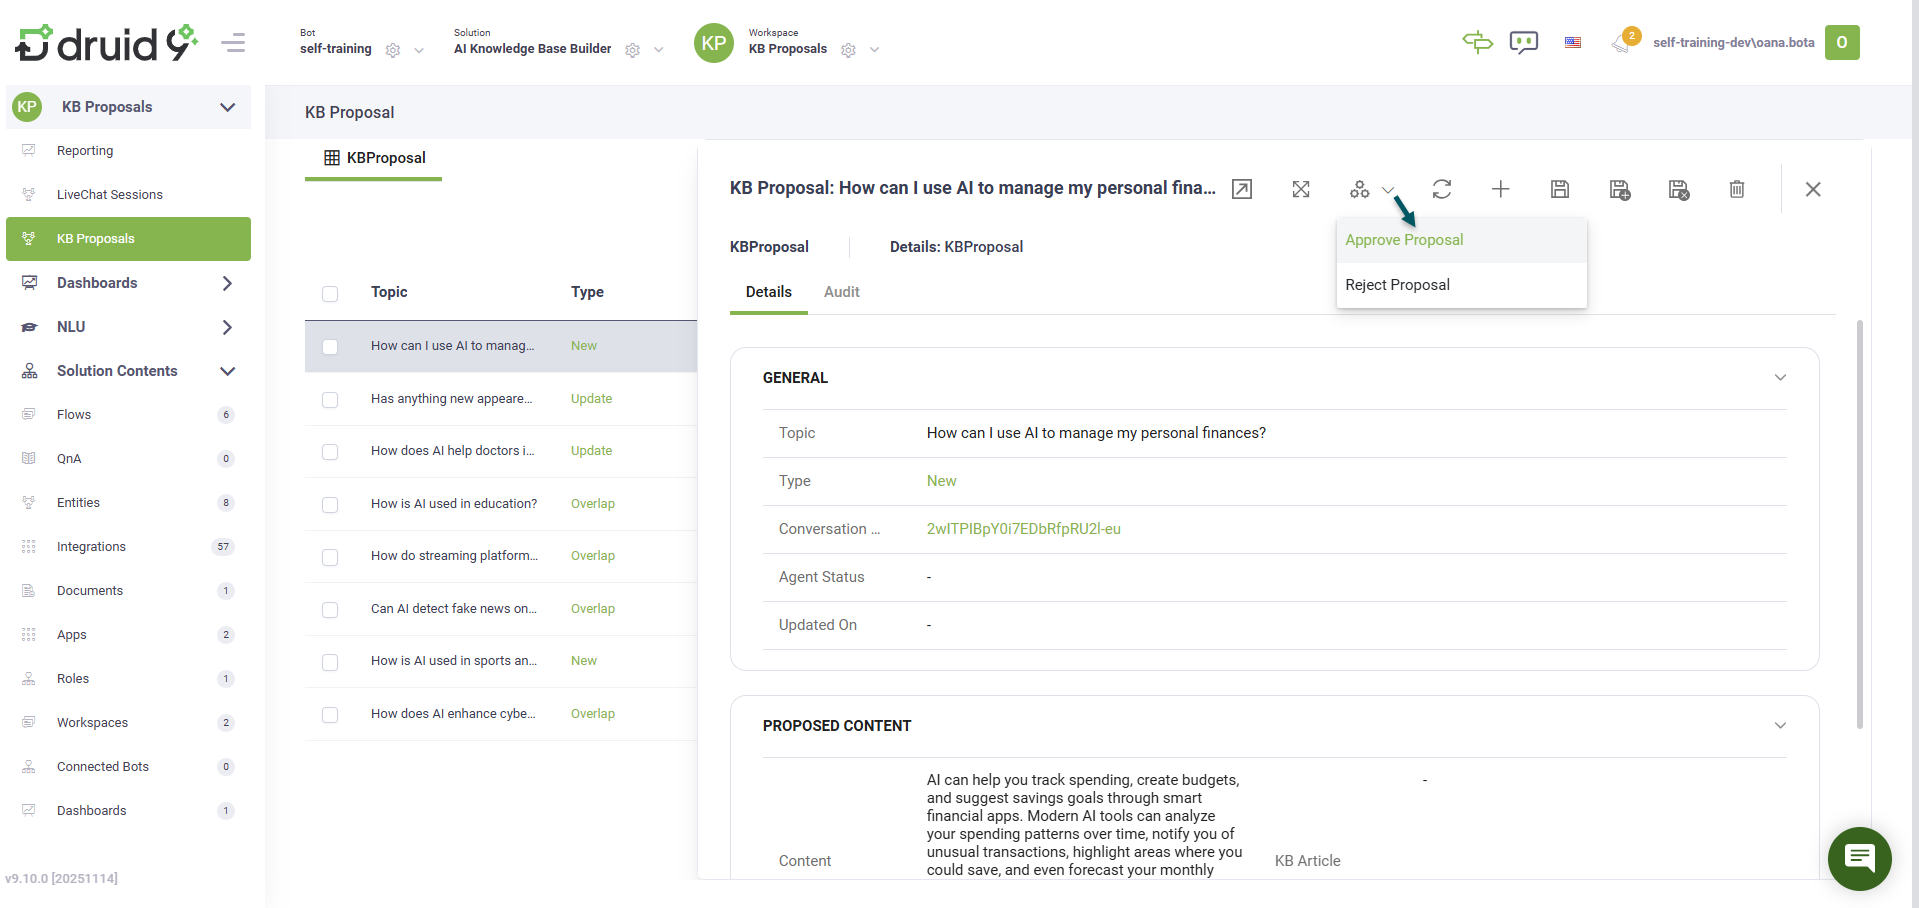Open the bot settings gear icon
The image size is (1919, 908).
tap(393, 50)
